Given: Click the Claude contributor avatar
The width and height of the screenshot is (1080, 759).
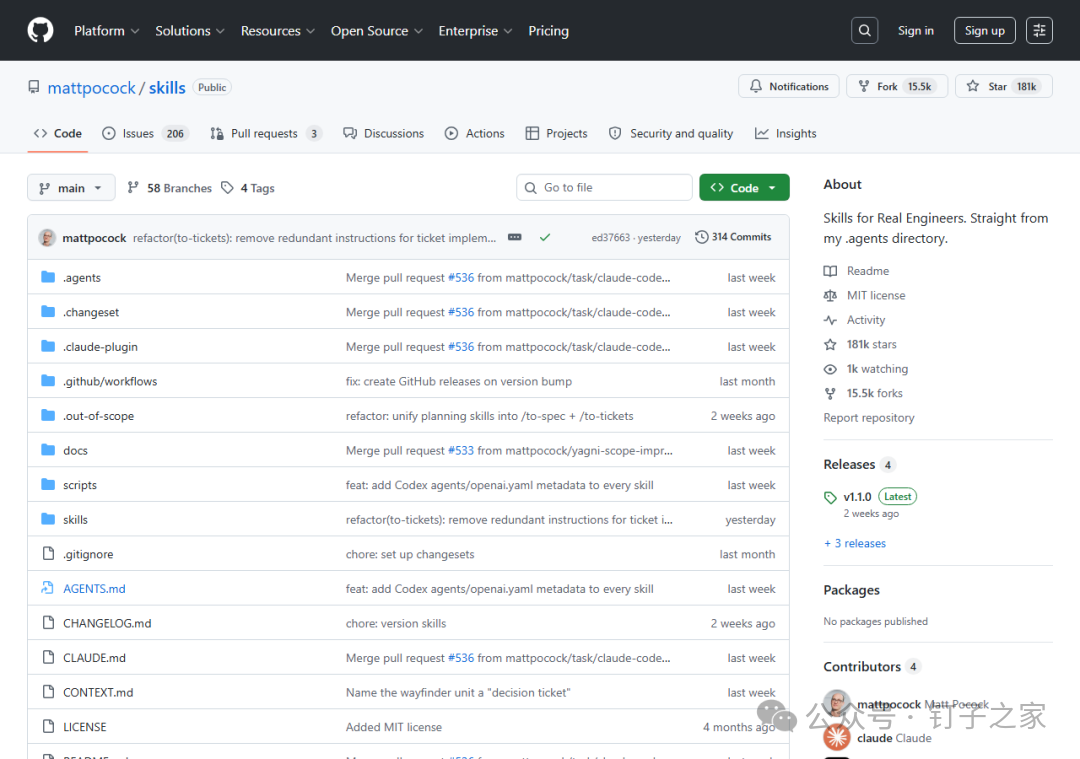Looking at the screenshot, I should 837,738.
